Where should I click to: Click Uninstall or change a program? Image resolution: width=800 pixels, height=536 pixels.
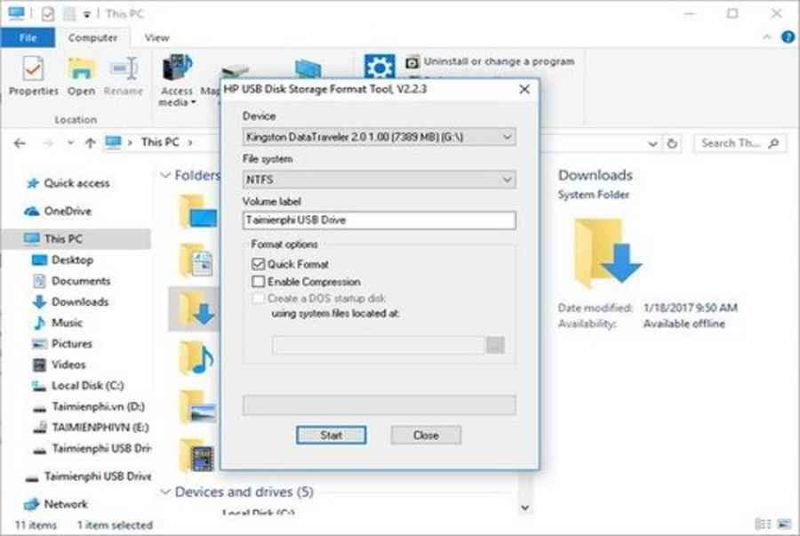pyautogui.click(x=490, y=62)
